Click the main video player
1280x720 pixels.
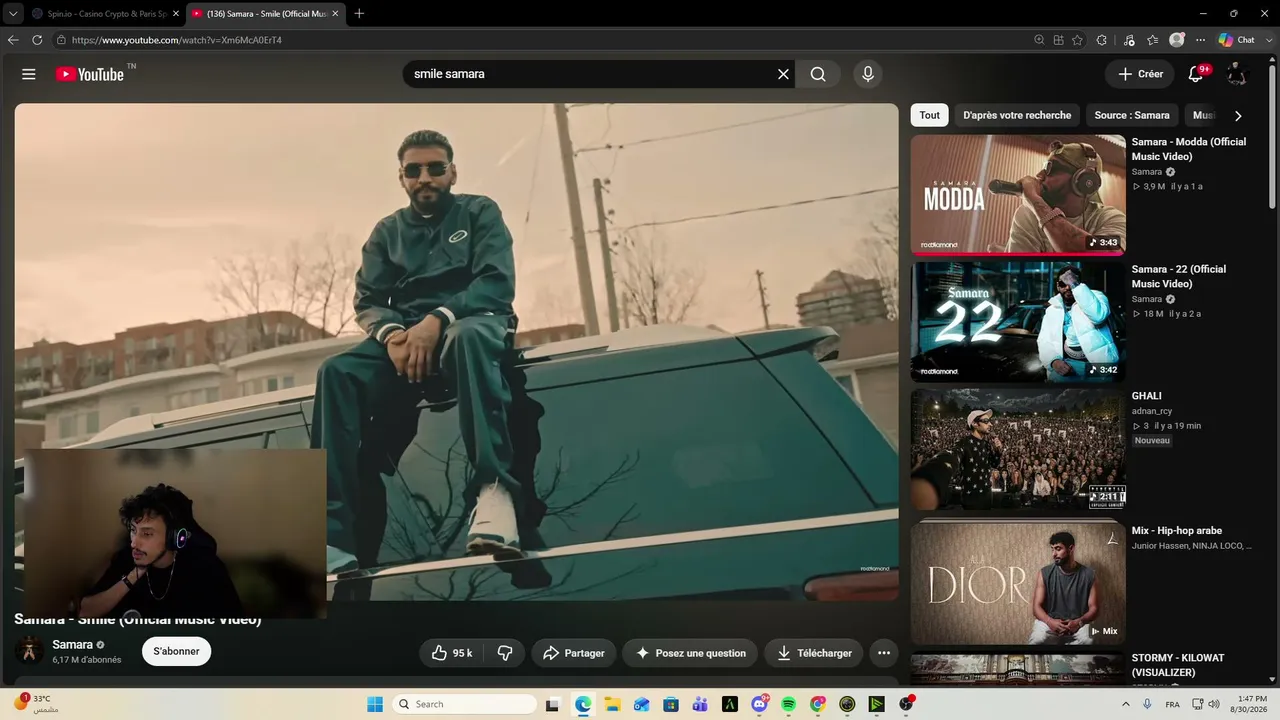[x=456, y=352]
